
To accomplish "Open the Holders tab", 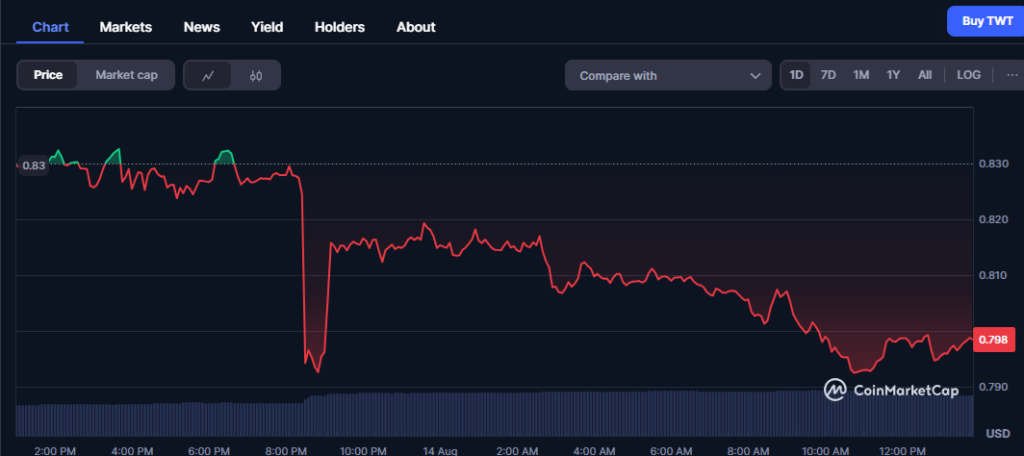I will pos(340,27).
